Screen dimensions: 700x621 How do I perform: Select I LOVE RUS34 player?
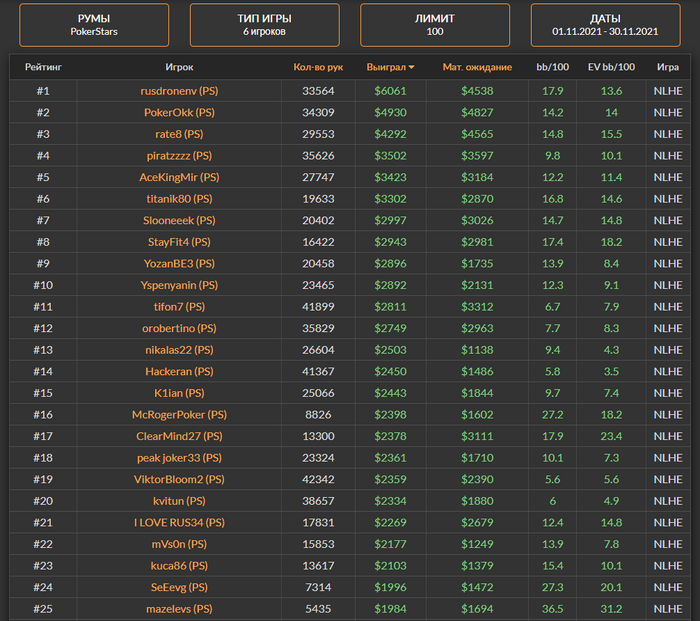click(x=179, y=522)
